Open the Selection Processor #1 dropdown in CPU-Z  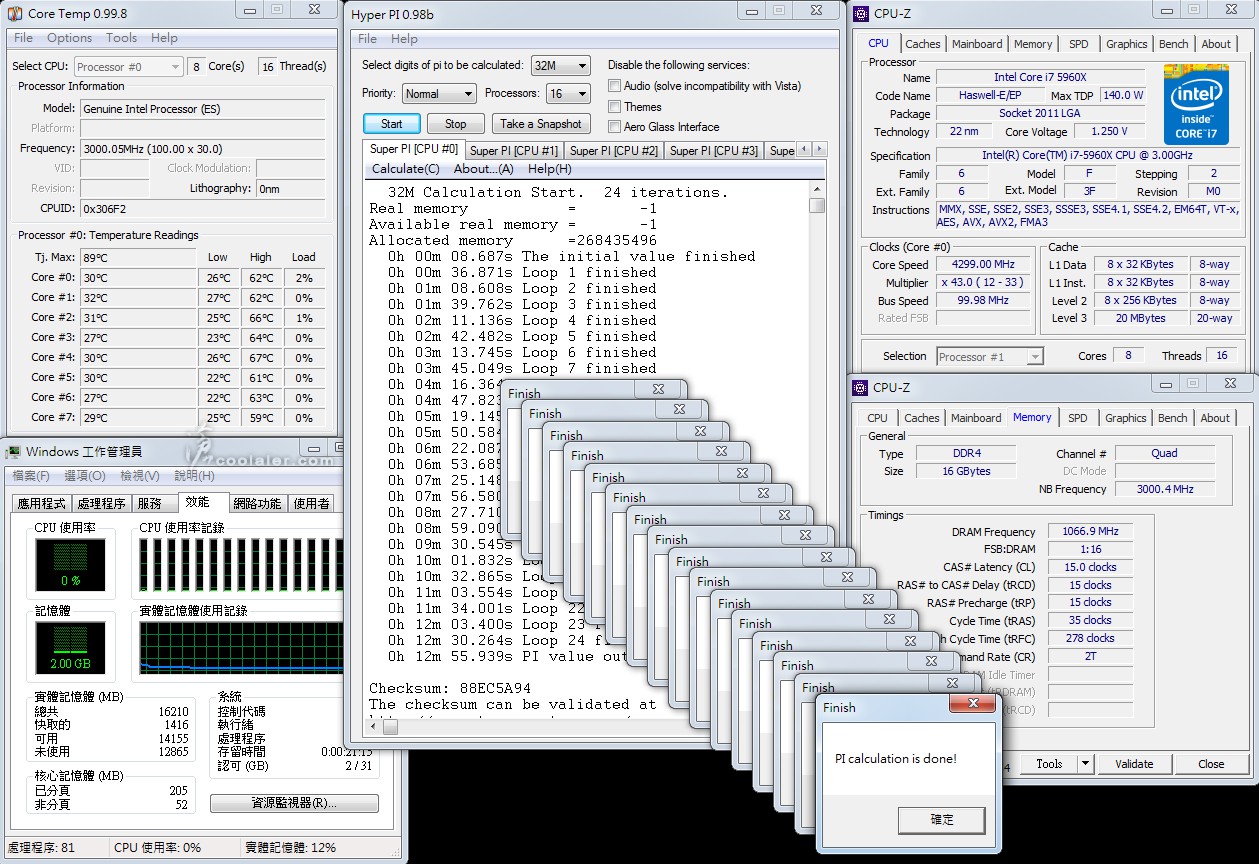pyautogui.click(x=990, y=356)
